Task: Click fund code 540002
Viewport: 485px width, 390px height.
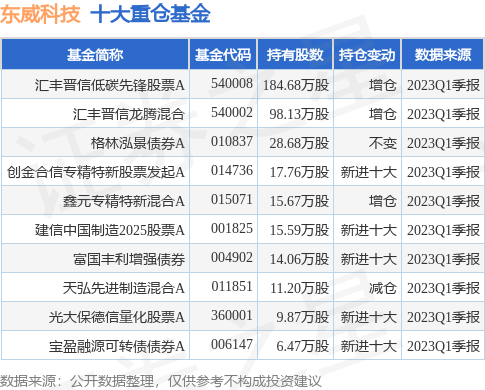Action: pos(232,112)
